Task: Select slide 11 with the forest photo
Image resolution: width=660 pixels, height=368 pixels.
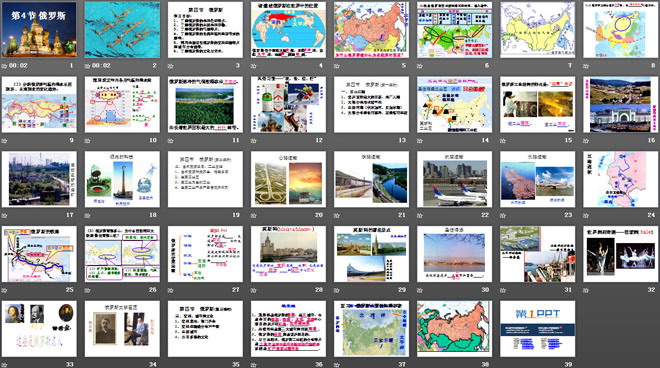Action: coord(205,104)
